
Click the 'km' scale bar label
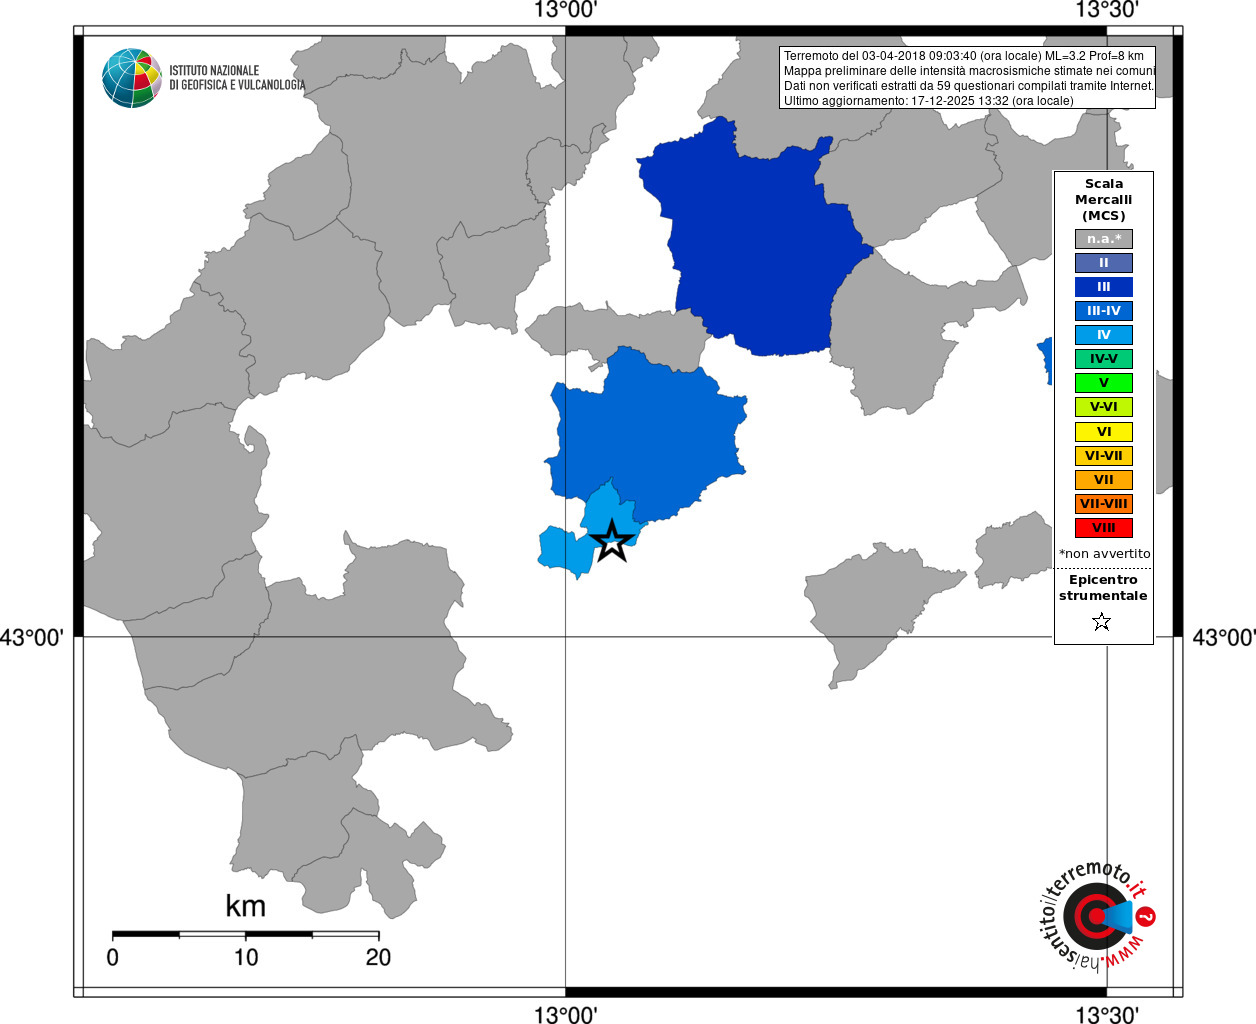pyautogui.click(x=245, y=906)
